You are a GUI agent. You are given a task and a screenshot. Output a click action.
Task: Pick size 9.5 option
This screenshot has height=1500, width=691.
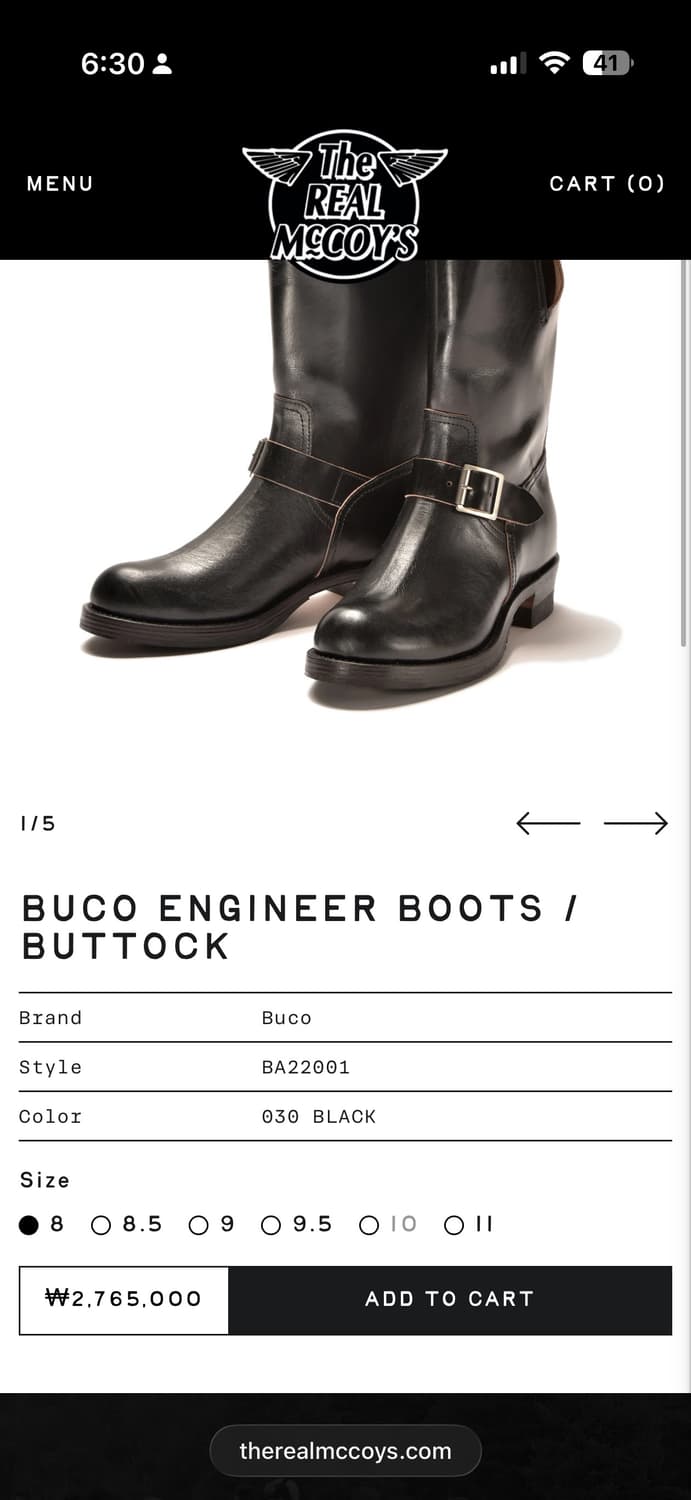(296, 1224)
